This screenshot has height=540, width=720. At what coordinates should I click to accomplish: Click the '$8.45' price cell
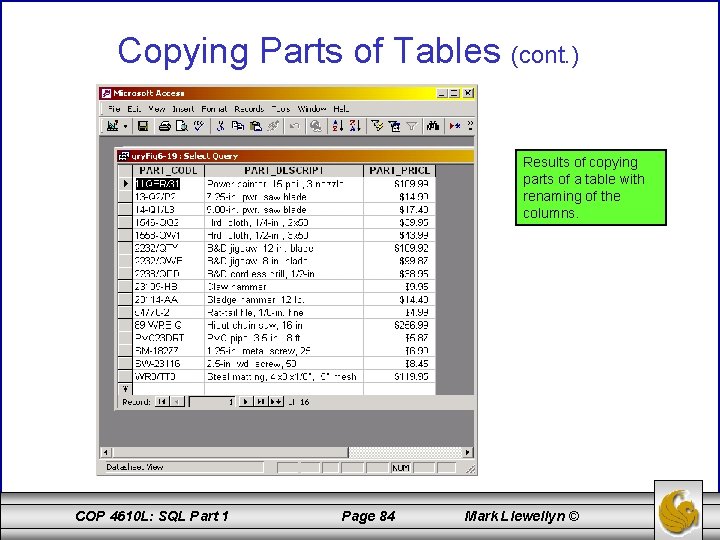[399, 364]
